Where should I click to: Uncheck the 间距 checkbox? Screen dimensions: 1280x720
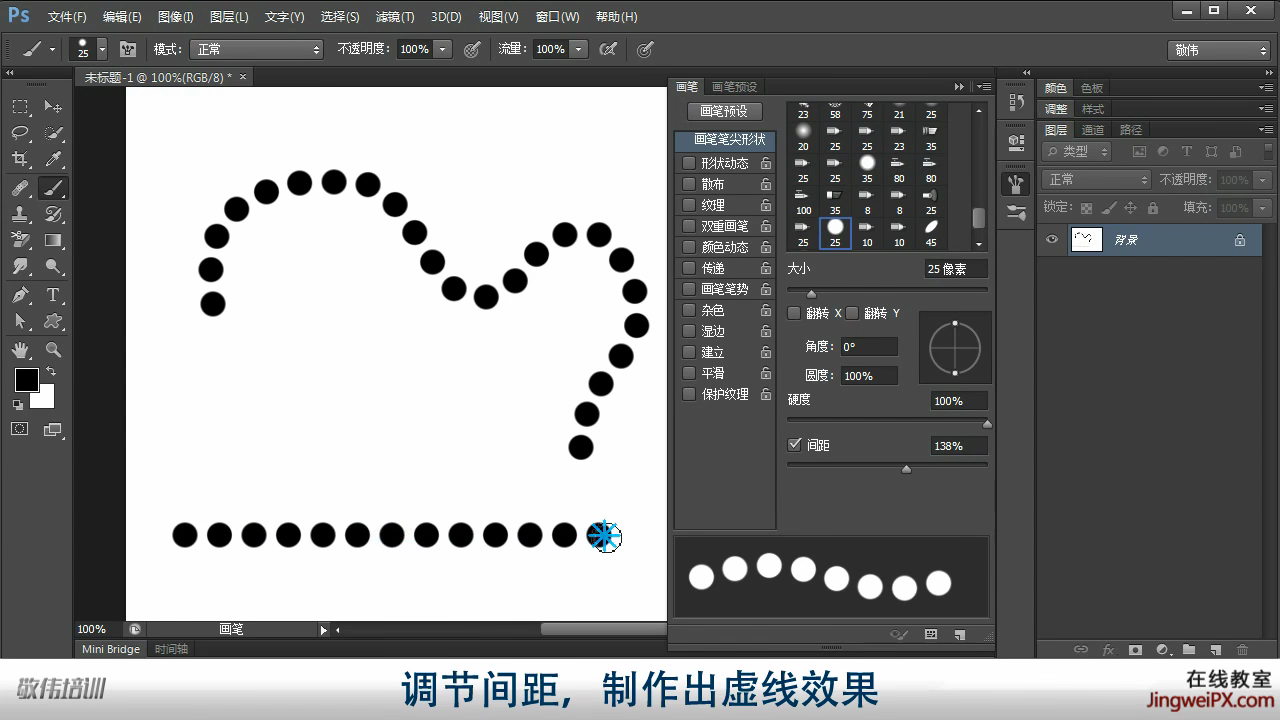[795, 445]
